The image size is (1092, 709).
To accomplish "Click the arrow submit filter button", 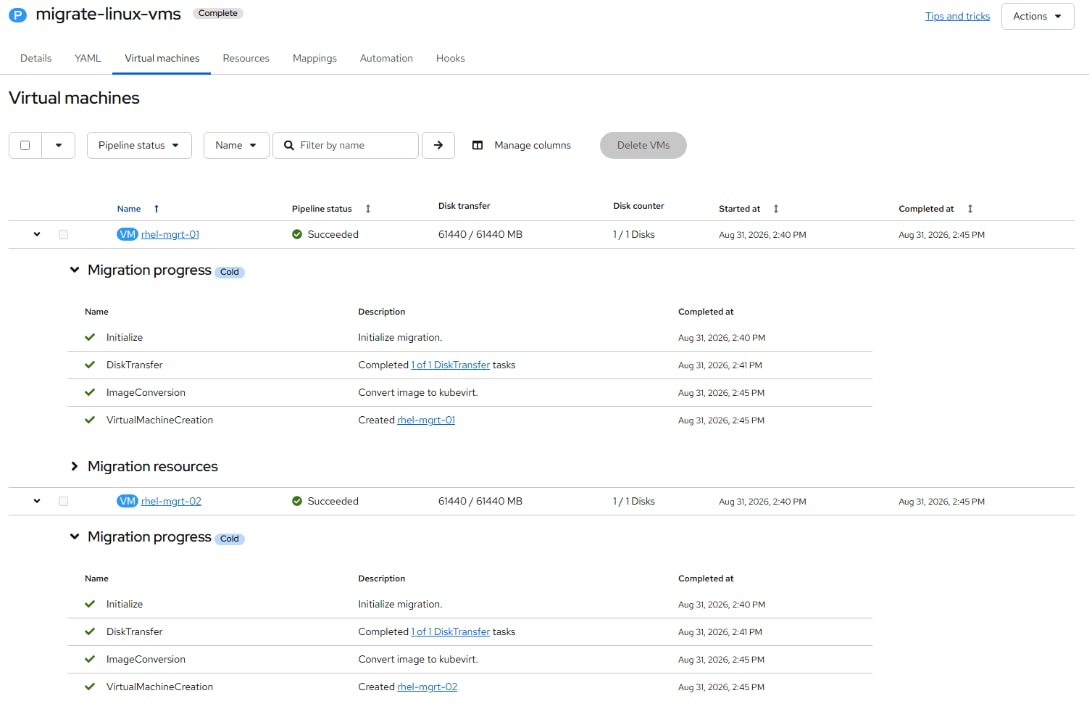I will pyautogui.click(x=438, y=146).
